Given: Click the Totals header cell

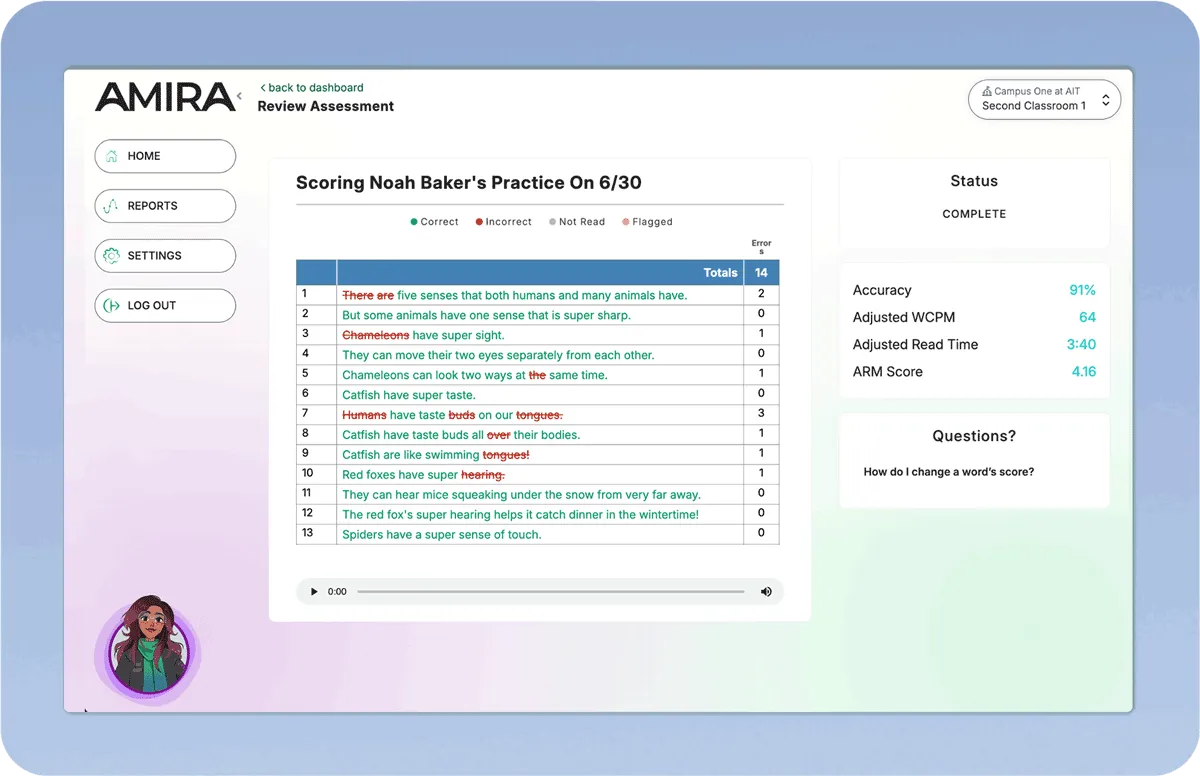Looking at the screenshot, I should pyautogui.click(x=540, y=272).
